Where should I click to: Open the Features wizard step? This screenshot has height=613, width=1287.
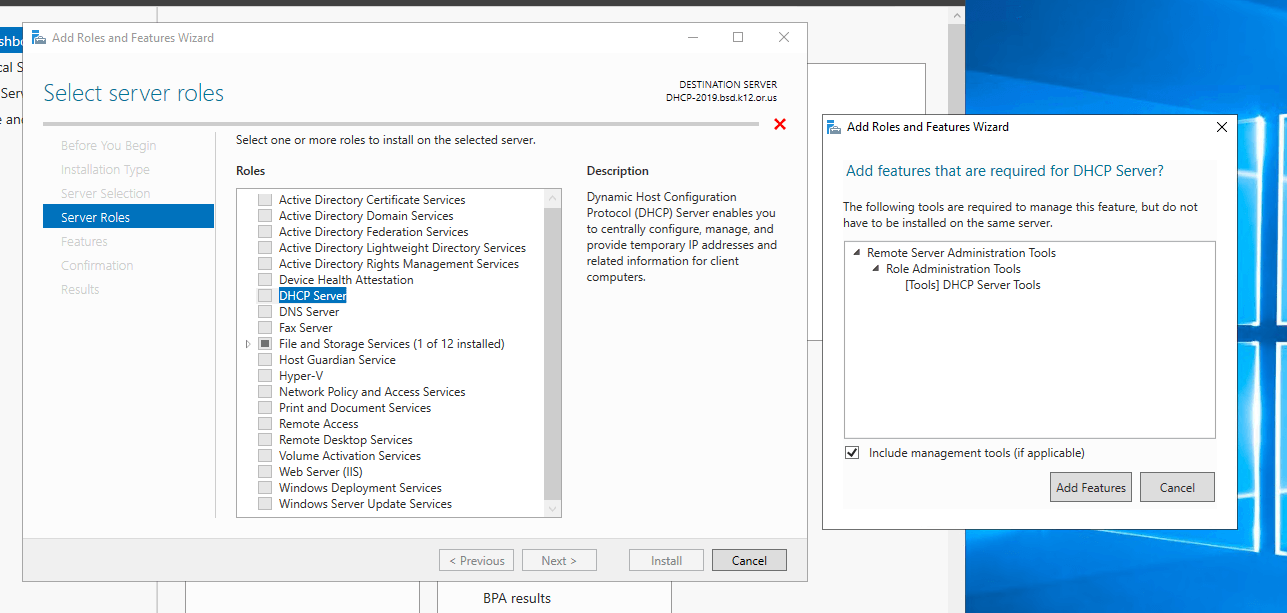(x=84, y=242)
